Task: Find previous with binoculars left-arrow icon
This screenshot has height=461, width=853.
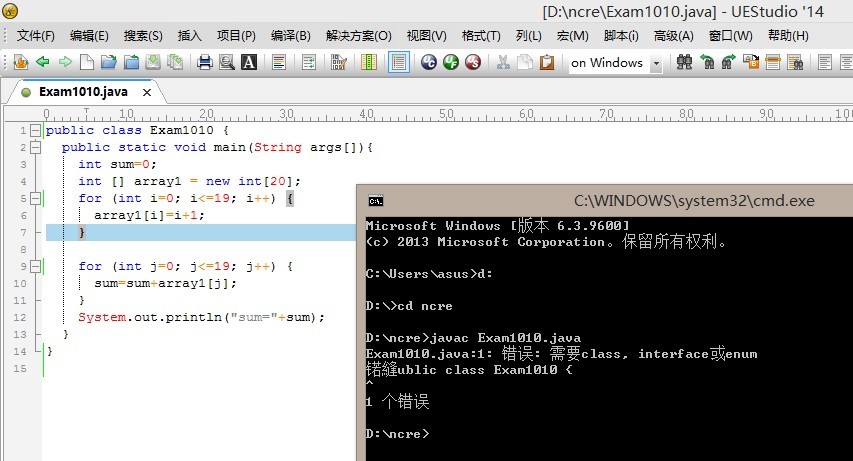Action: pyautogui.click(x=706, y=62)
